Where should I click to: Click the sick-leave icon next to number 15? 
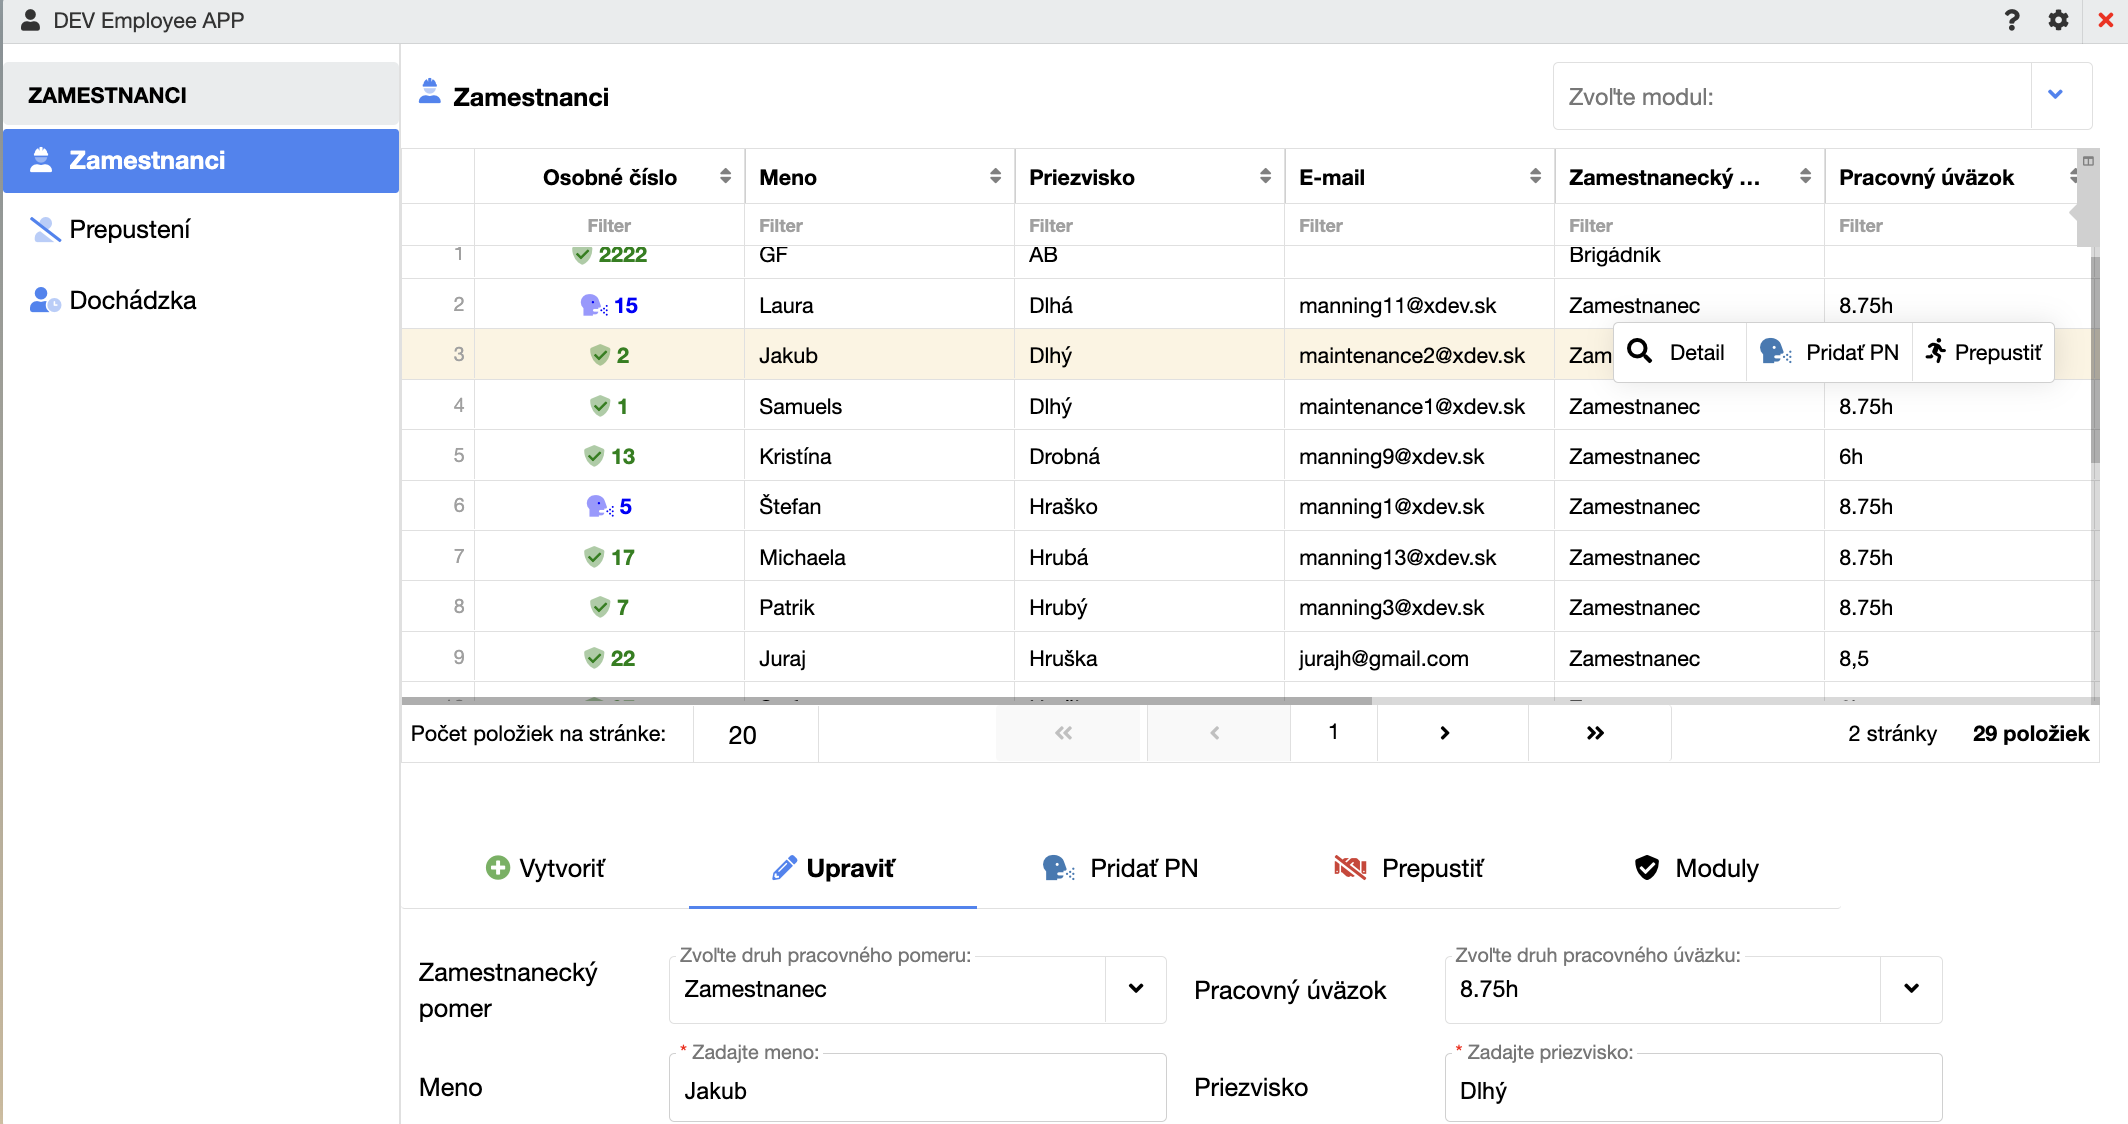[x=594, y=305]
